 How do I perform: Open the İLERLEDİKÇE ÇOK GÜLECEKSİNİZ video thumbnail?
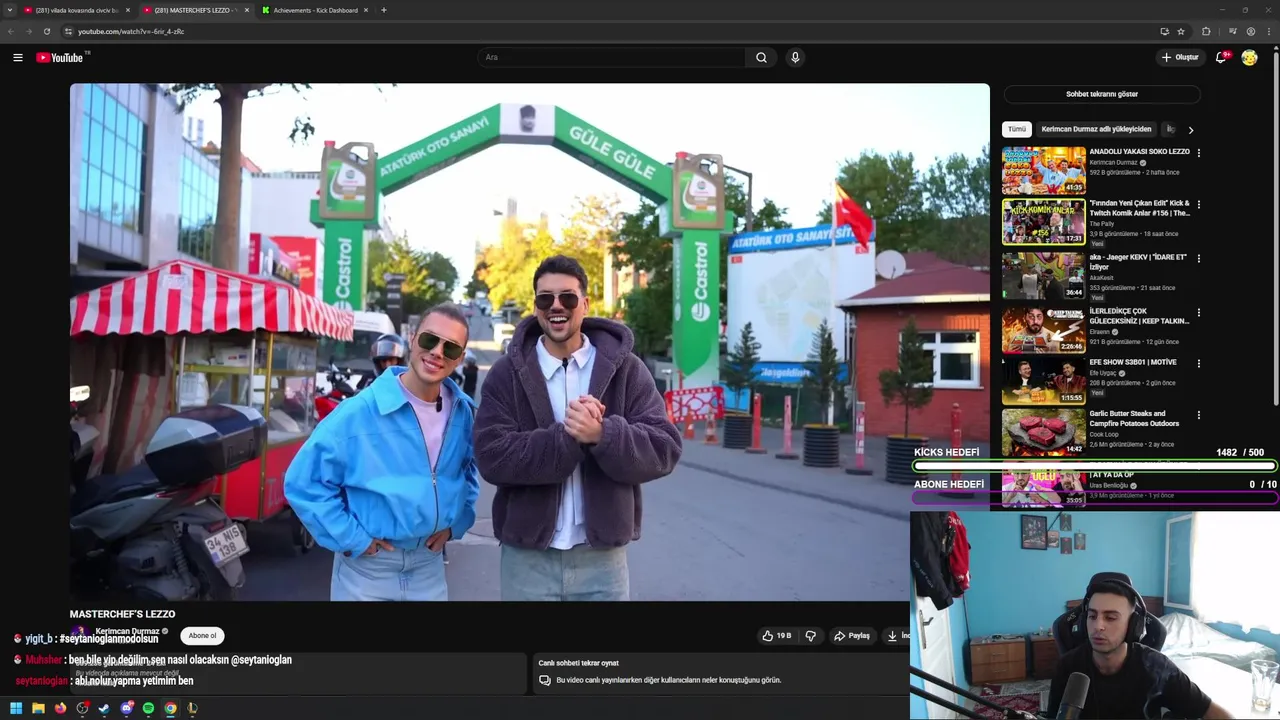pos(1044,330)
